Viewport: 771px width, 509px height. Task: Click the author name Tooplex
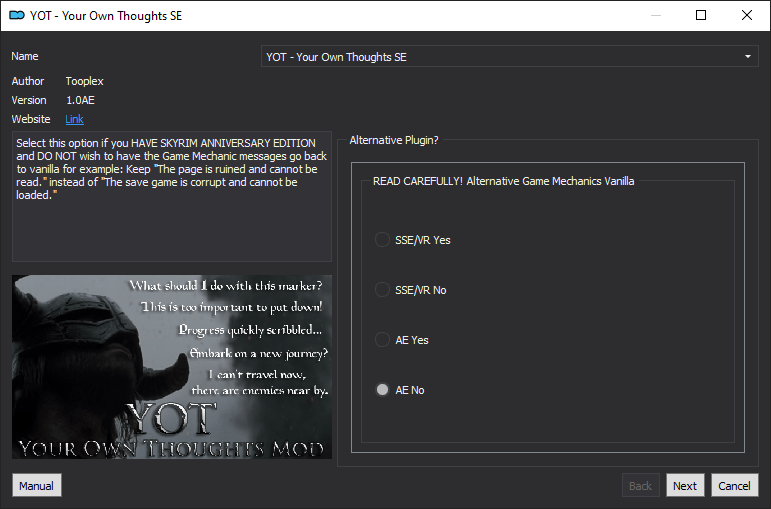[85, 81]
